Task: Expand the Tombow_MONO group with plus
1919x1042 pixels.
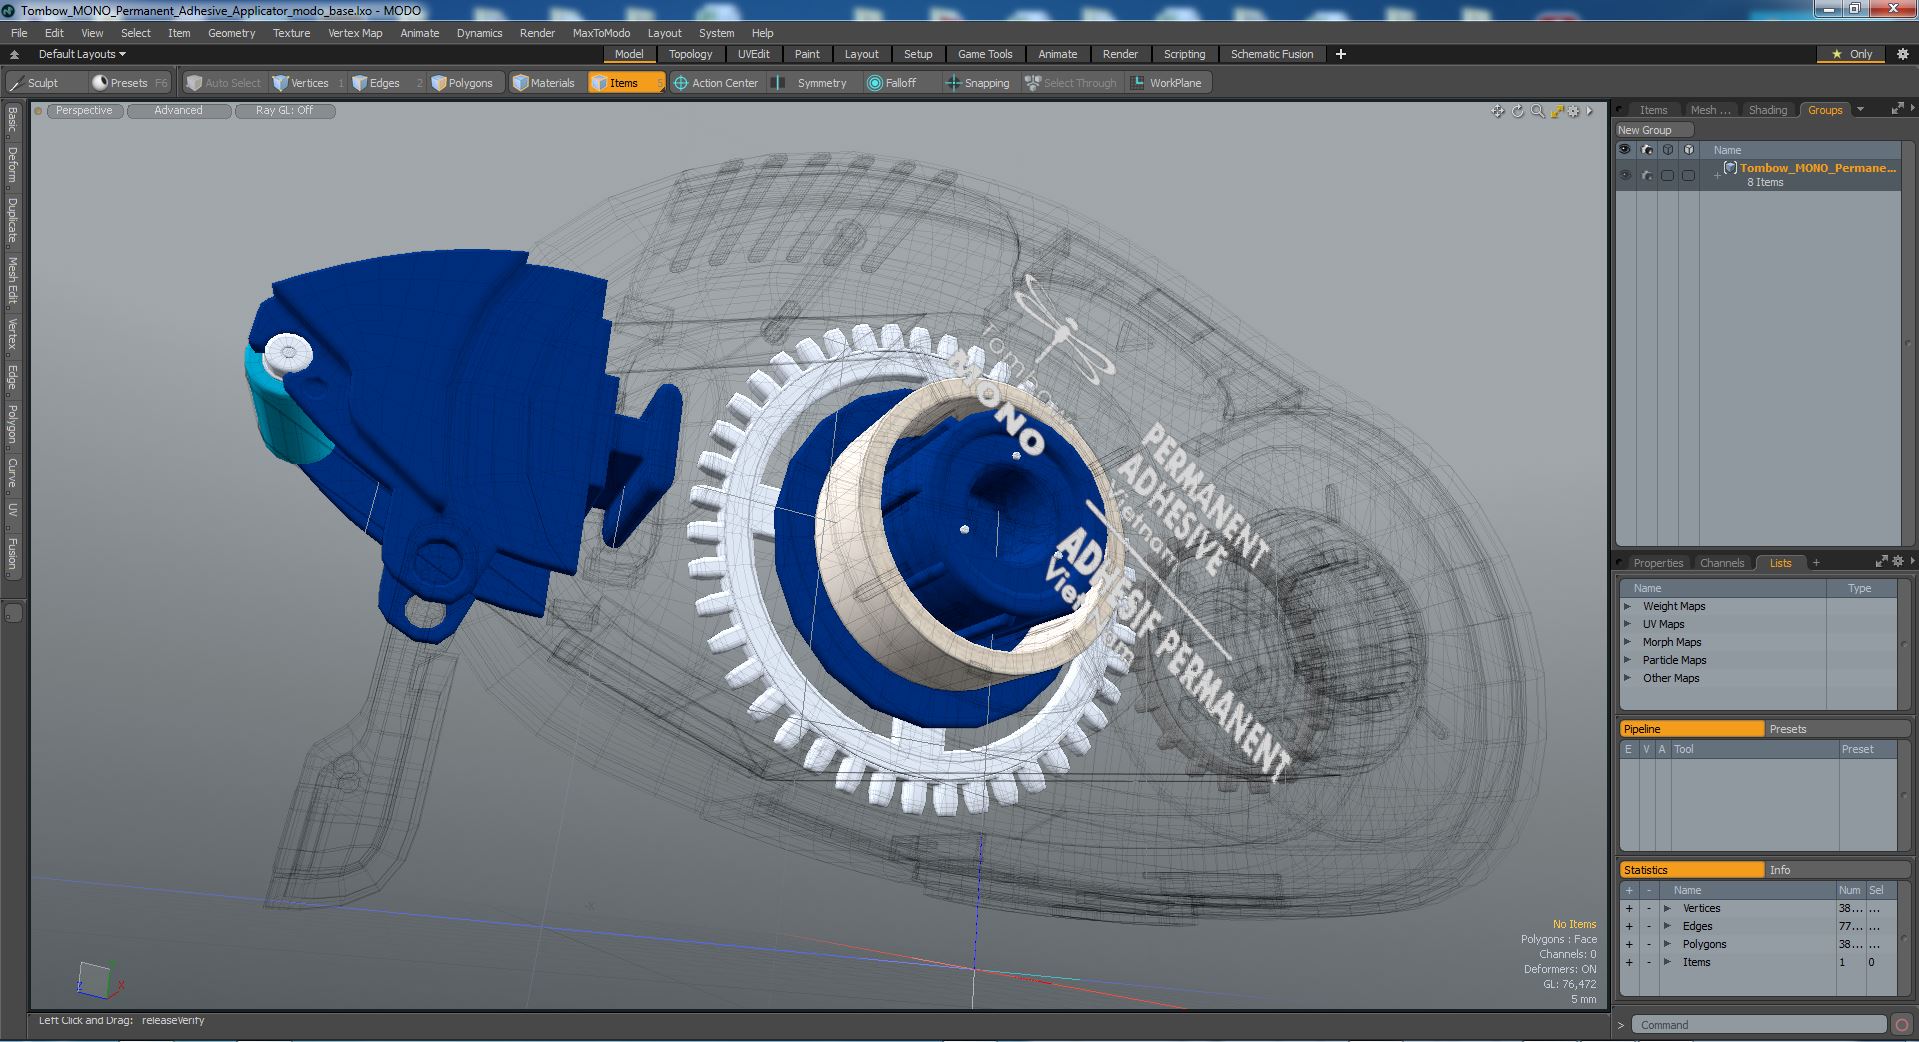Action: pos(1717,175)
